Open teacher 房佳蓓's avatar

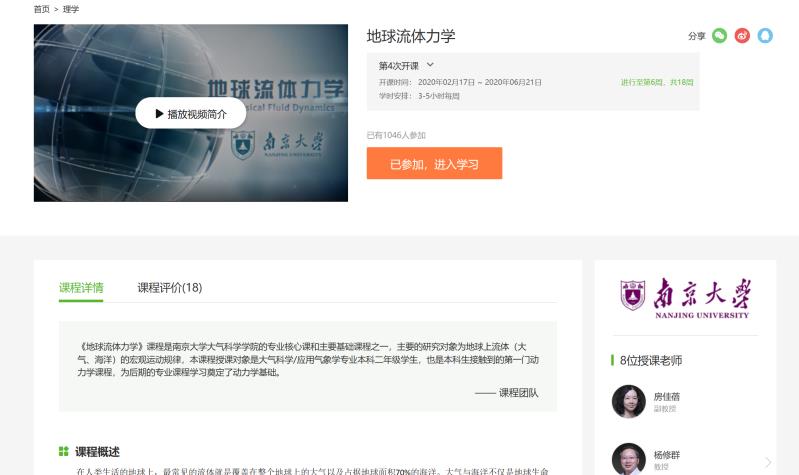pyautogui.click(x=628, y=401)
